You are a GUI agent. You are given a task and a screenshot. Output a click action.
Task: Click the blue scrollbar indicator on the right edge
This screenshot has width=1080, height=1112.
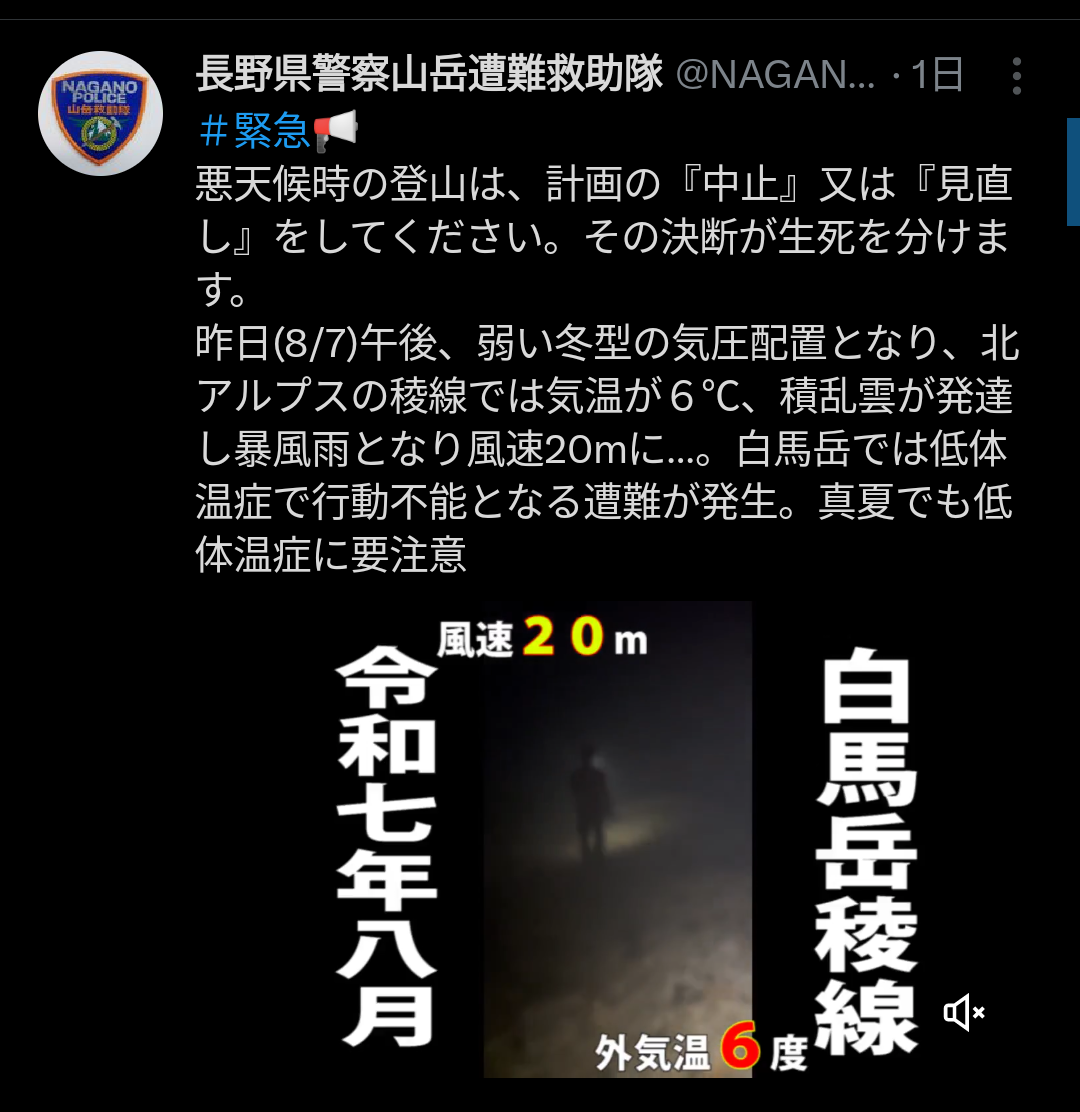coord(1073,172)
